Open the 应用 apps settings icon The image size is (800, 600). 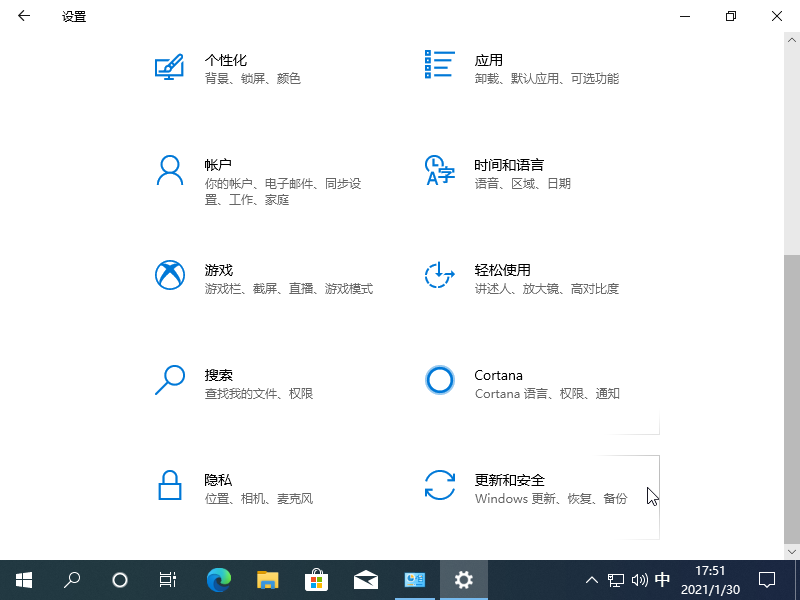pos(440,64)
